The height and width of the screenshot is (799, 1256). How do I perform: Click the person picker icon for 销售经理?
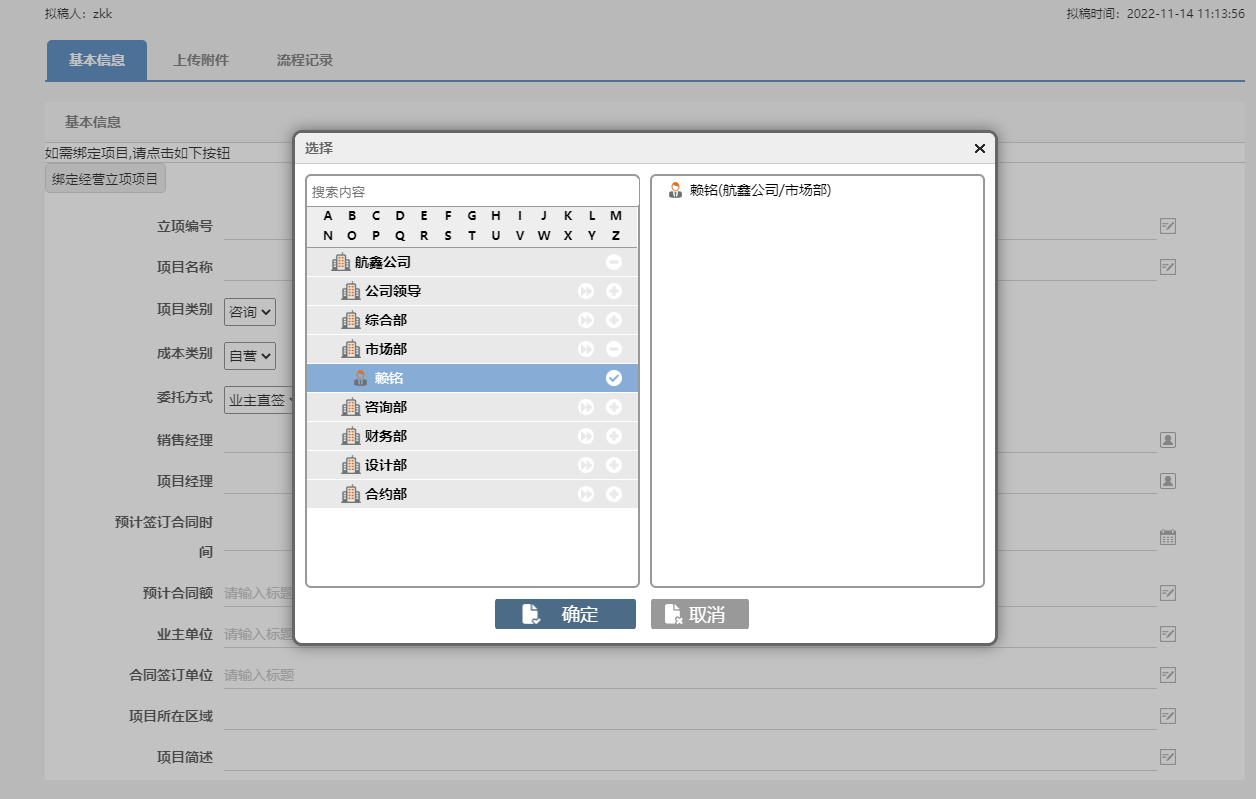(1167, 439)
